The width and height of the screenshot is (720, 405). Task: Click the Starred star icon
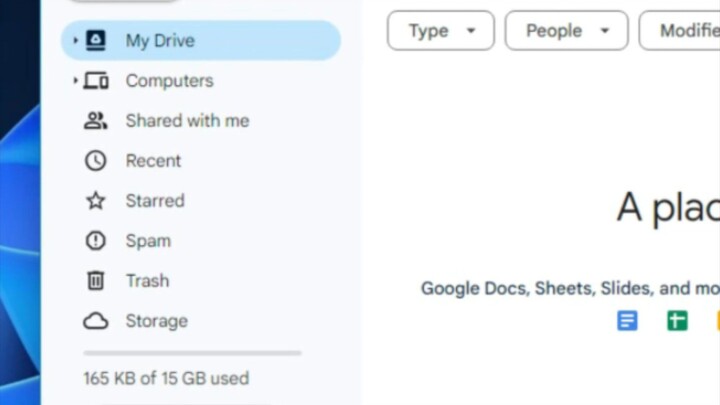pyautogui.click(x=96, y=201)
